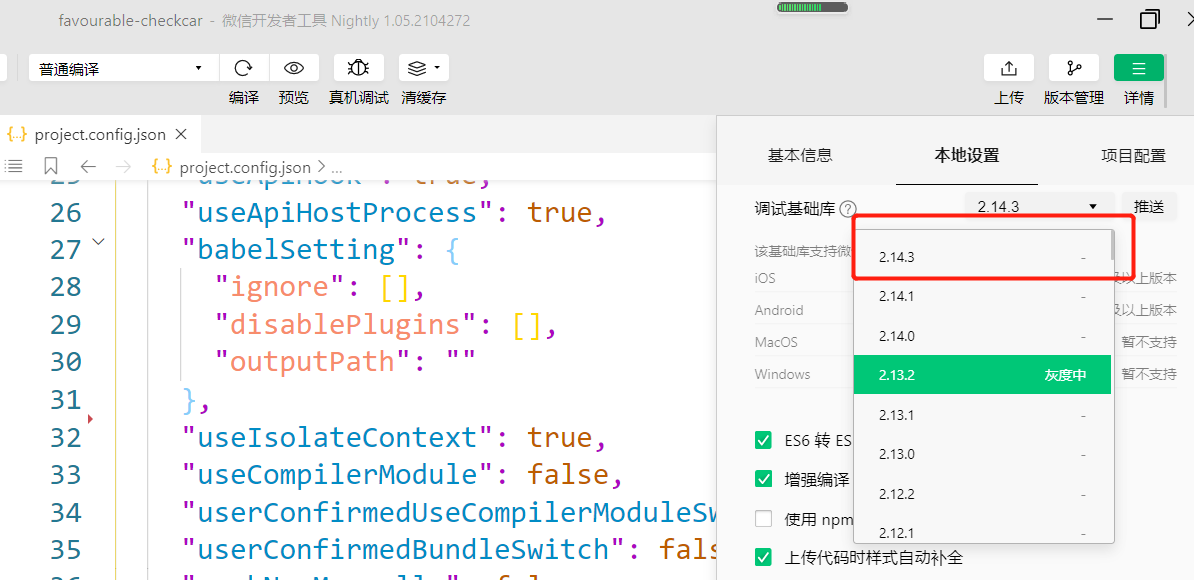Click the upload icon button
The image size is (1194, 580).
pos(1008,68)
